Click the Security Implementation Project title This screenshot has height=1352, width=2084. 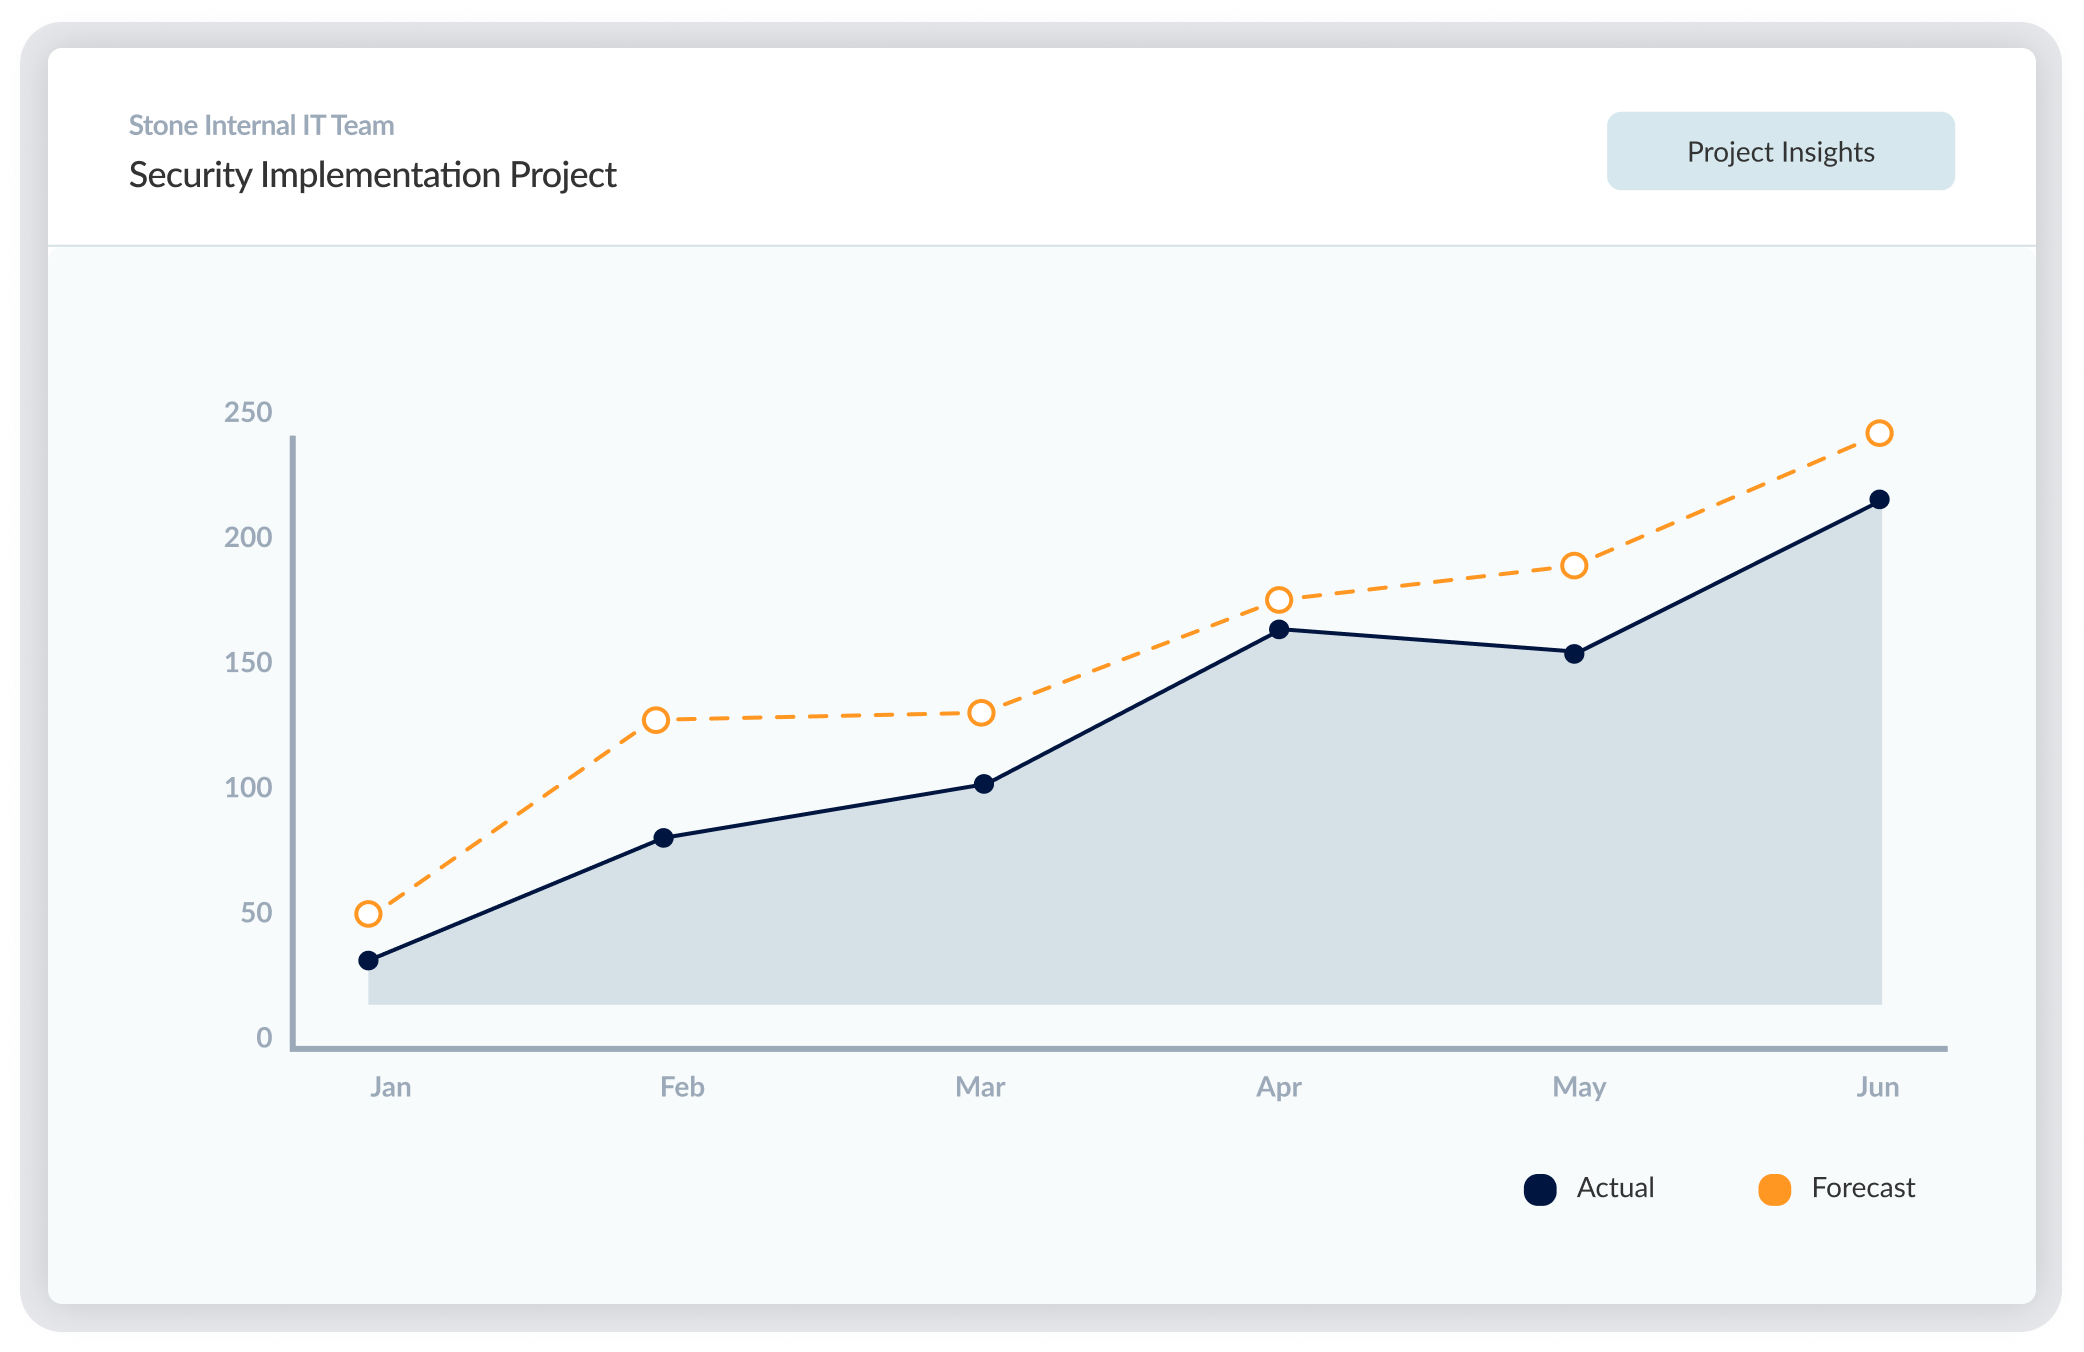coord(372,175)
